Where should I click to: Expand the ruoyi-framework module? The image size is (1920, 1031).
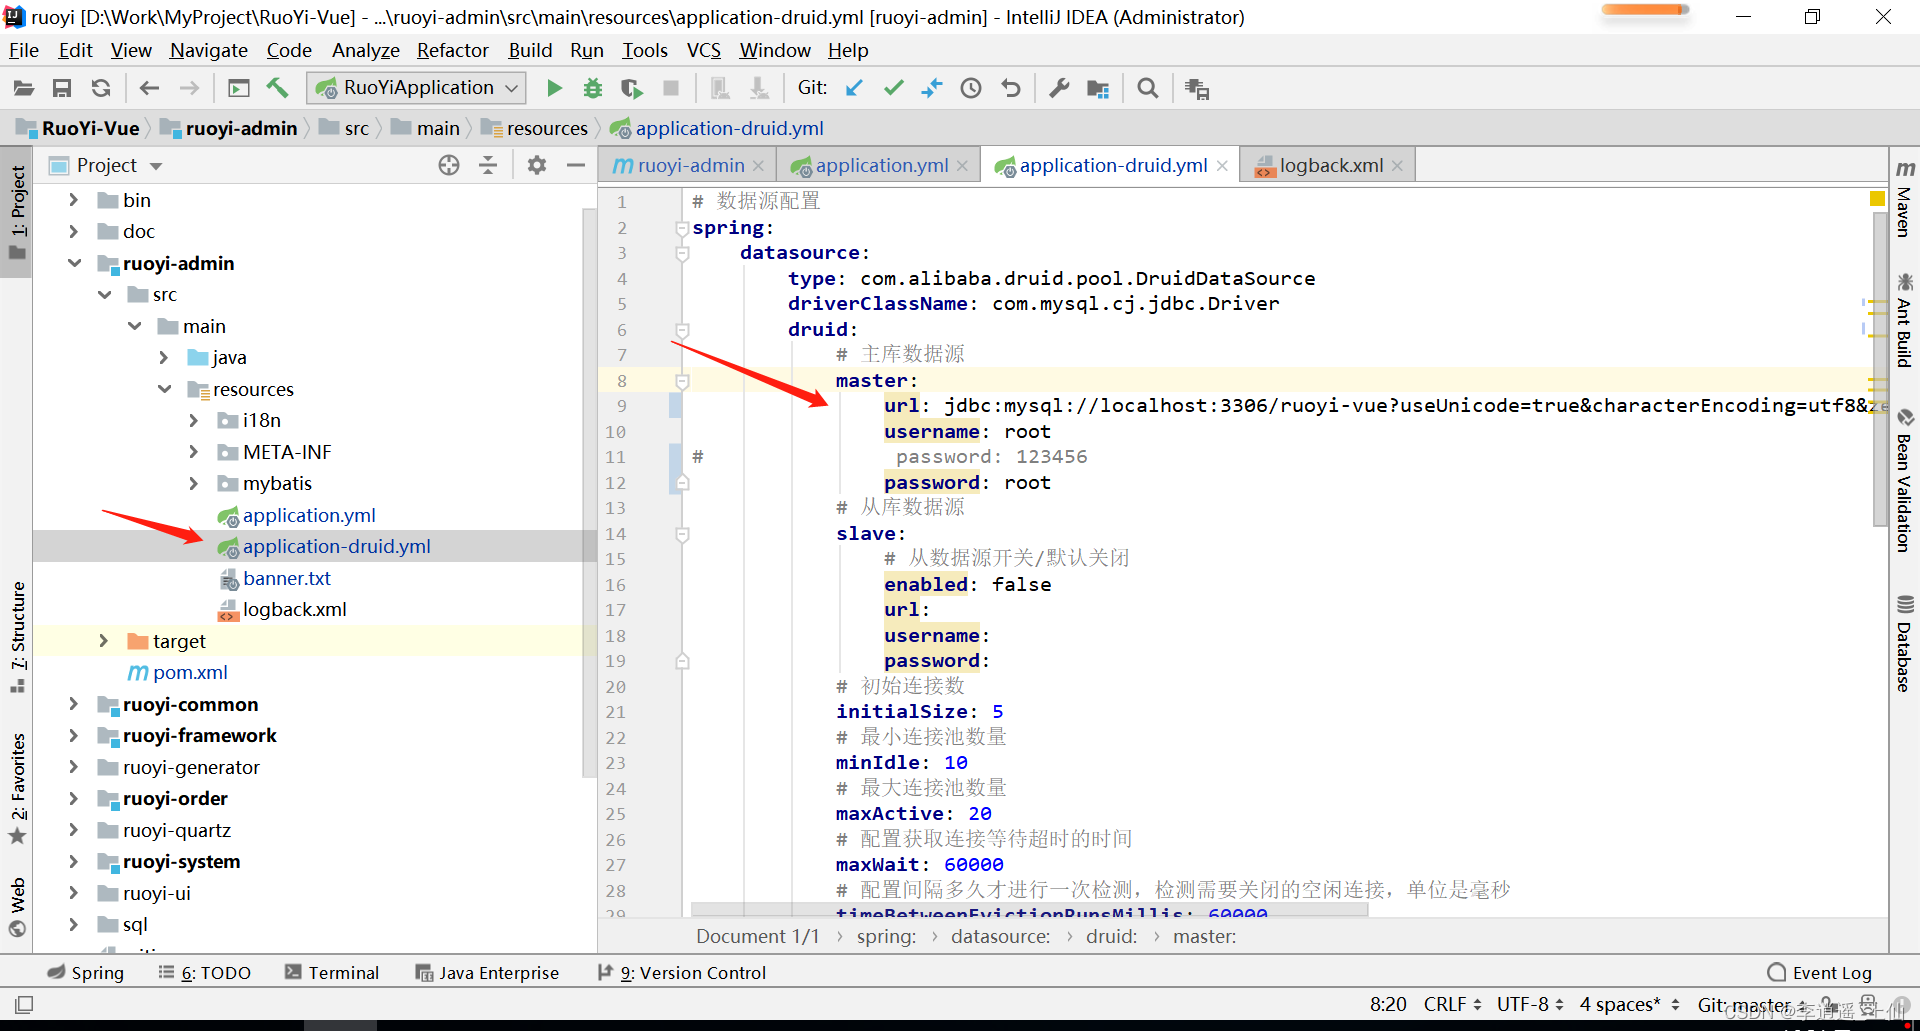[73, 735]
